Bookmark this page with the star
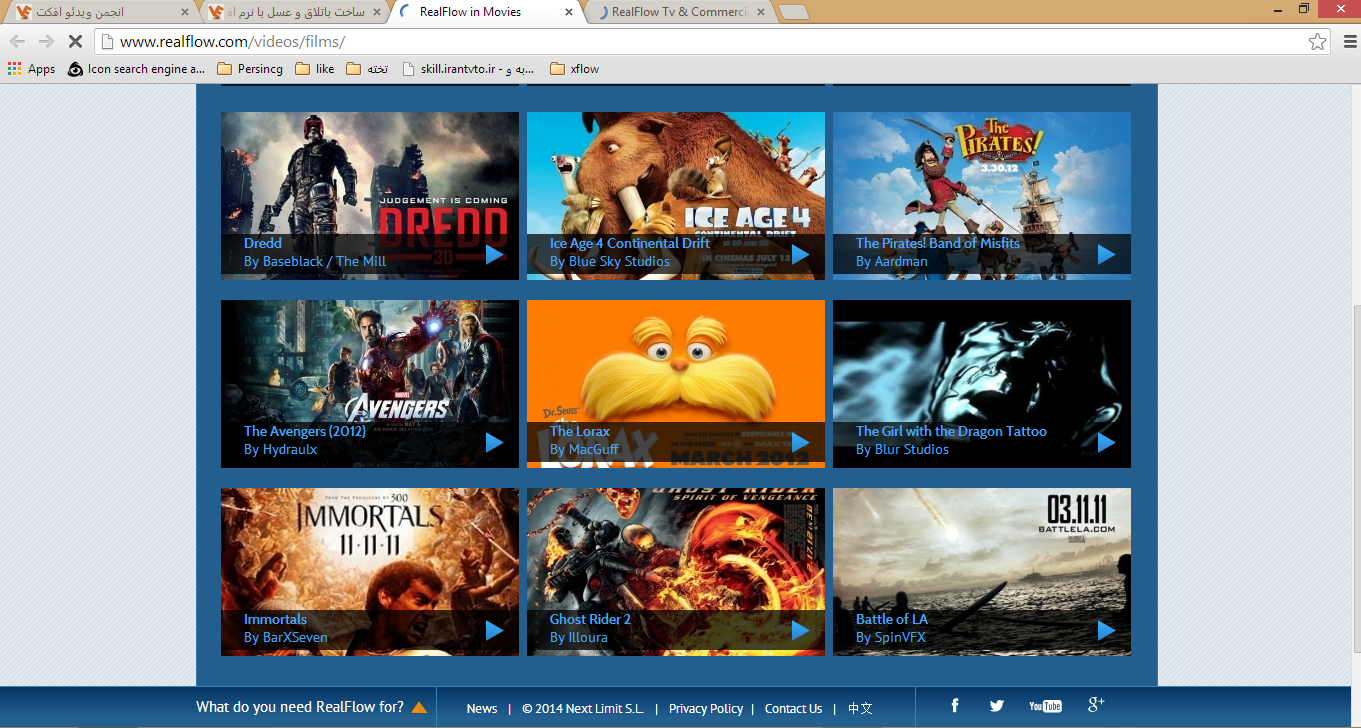1361x728 pixels. click(x=1318, y=41)
